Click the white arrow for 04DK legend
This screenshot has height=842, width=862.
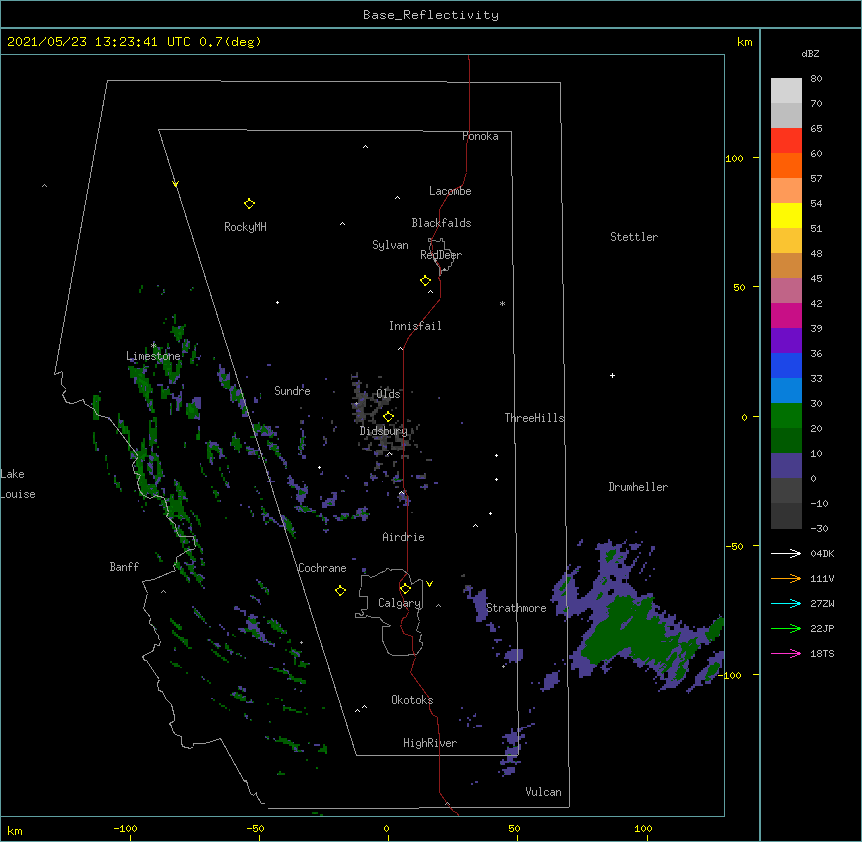pyautogui.click(x=786, y=553)
